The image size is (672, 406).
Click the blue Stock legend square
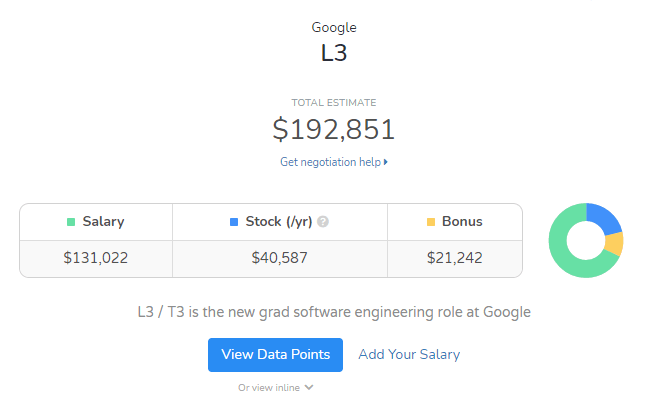tap(234, 222)
